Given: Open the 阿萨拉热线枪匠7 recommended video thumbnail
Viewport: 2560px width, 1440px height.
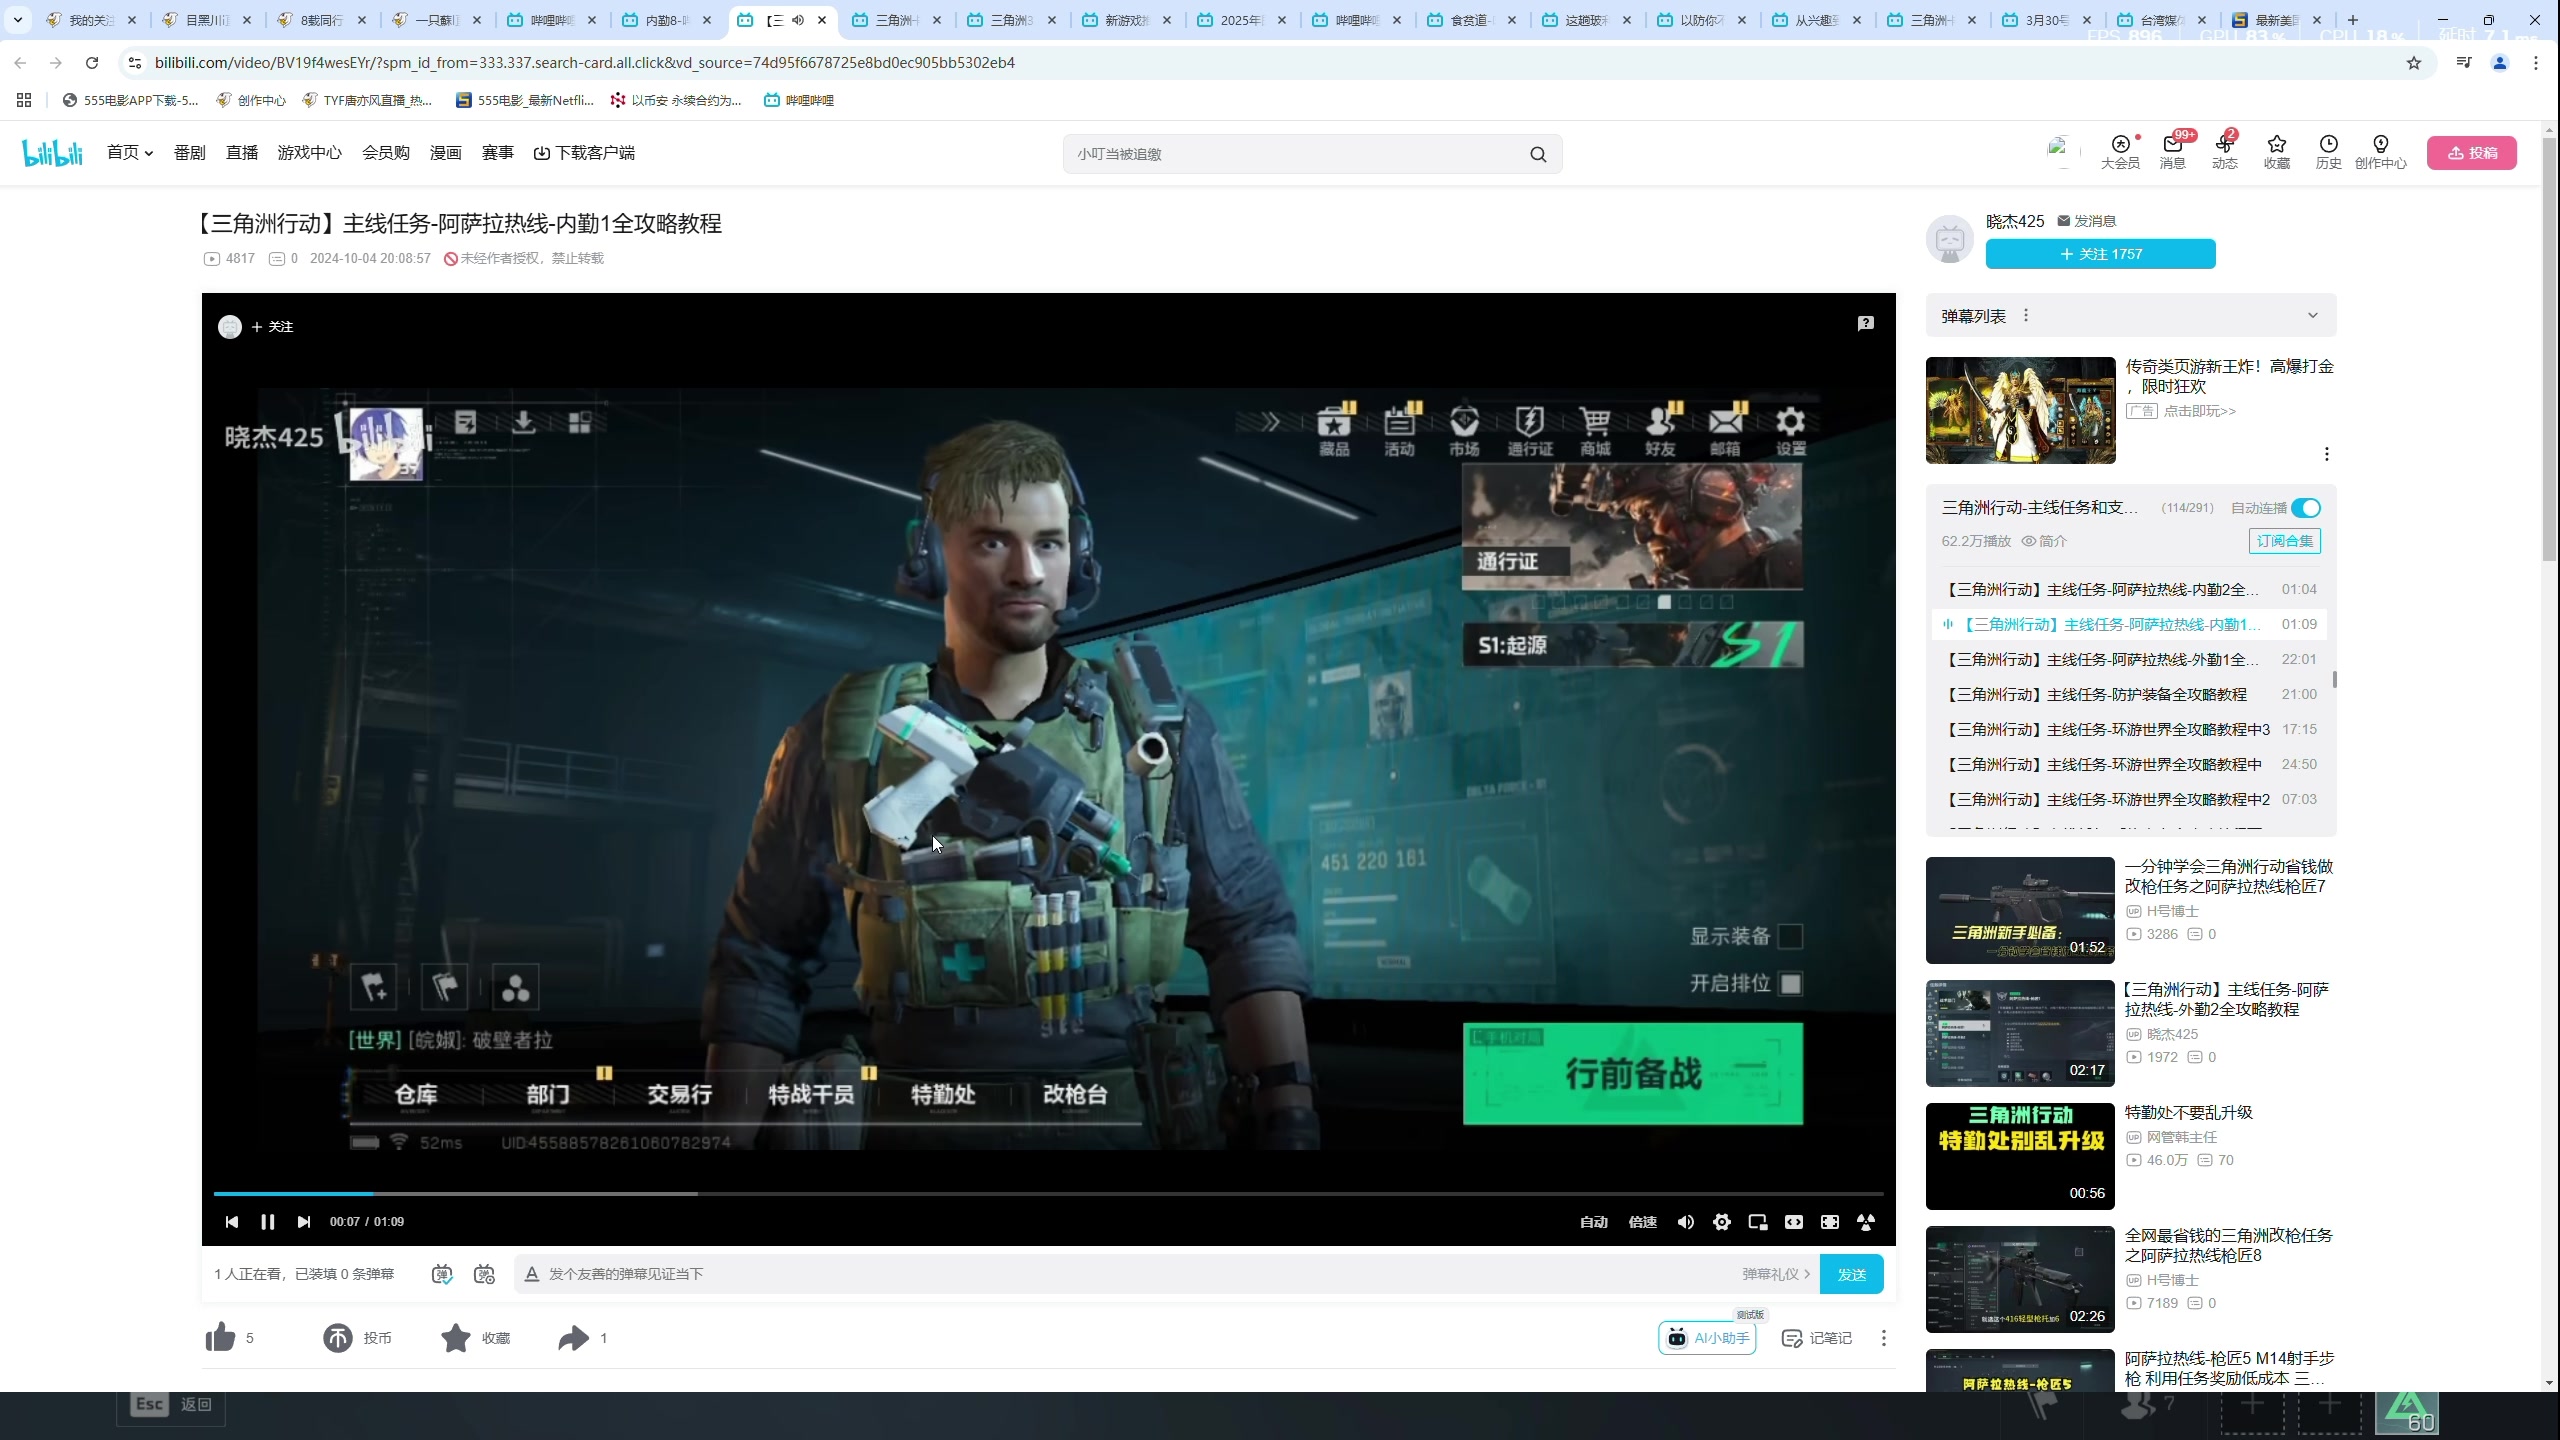Looking at the screenshot, I should click(2020, 910).
